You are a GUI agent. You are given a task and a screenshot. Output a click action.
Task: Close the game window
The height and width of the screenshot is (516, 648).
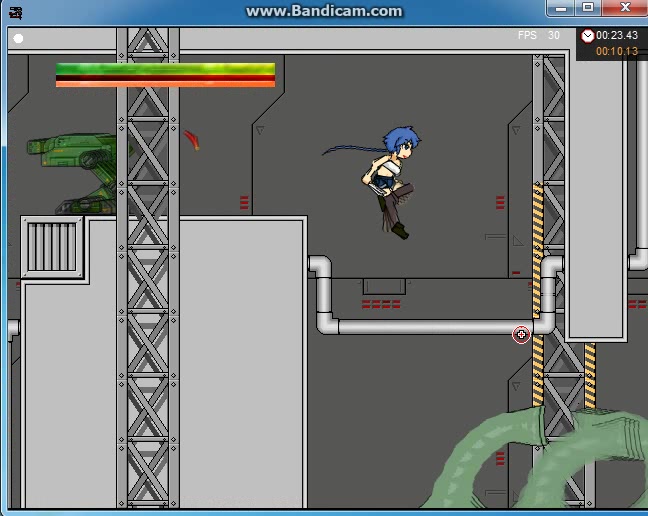pyautogui.click(x=625, y=8)
